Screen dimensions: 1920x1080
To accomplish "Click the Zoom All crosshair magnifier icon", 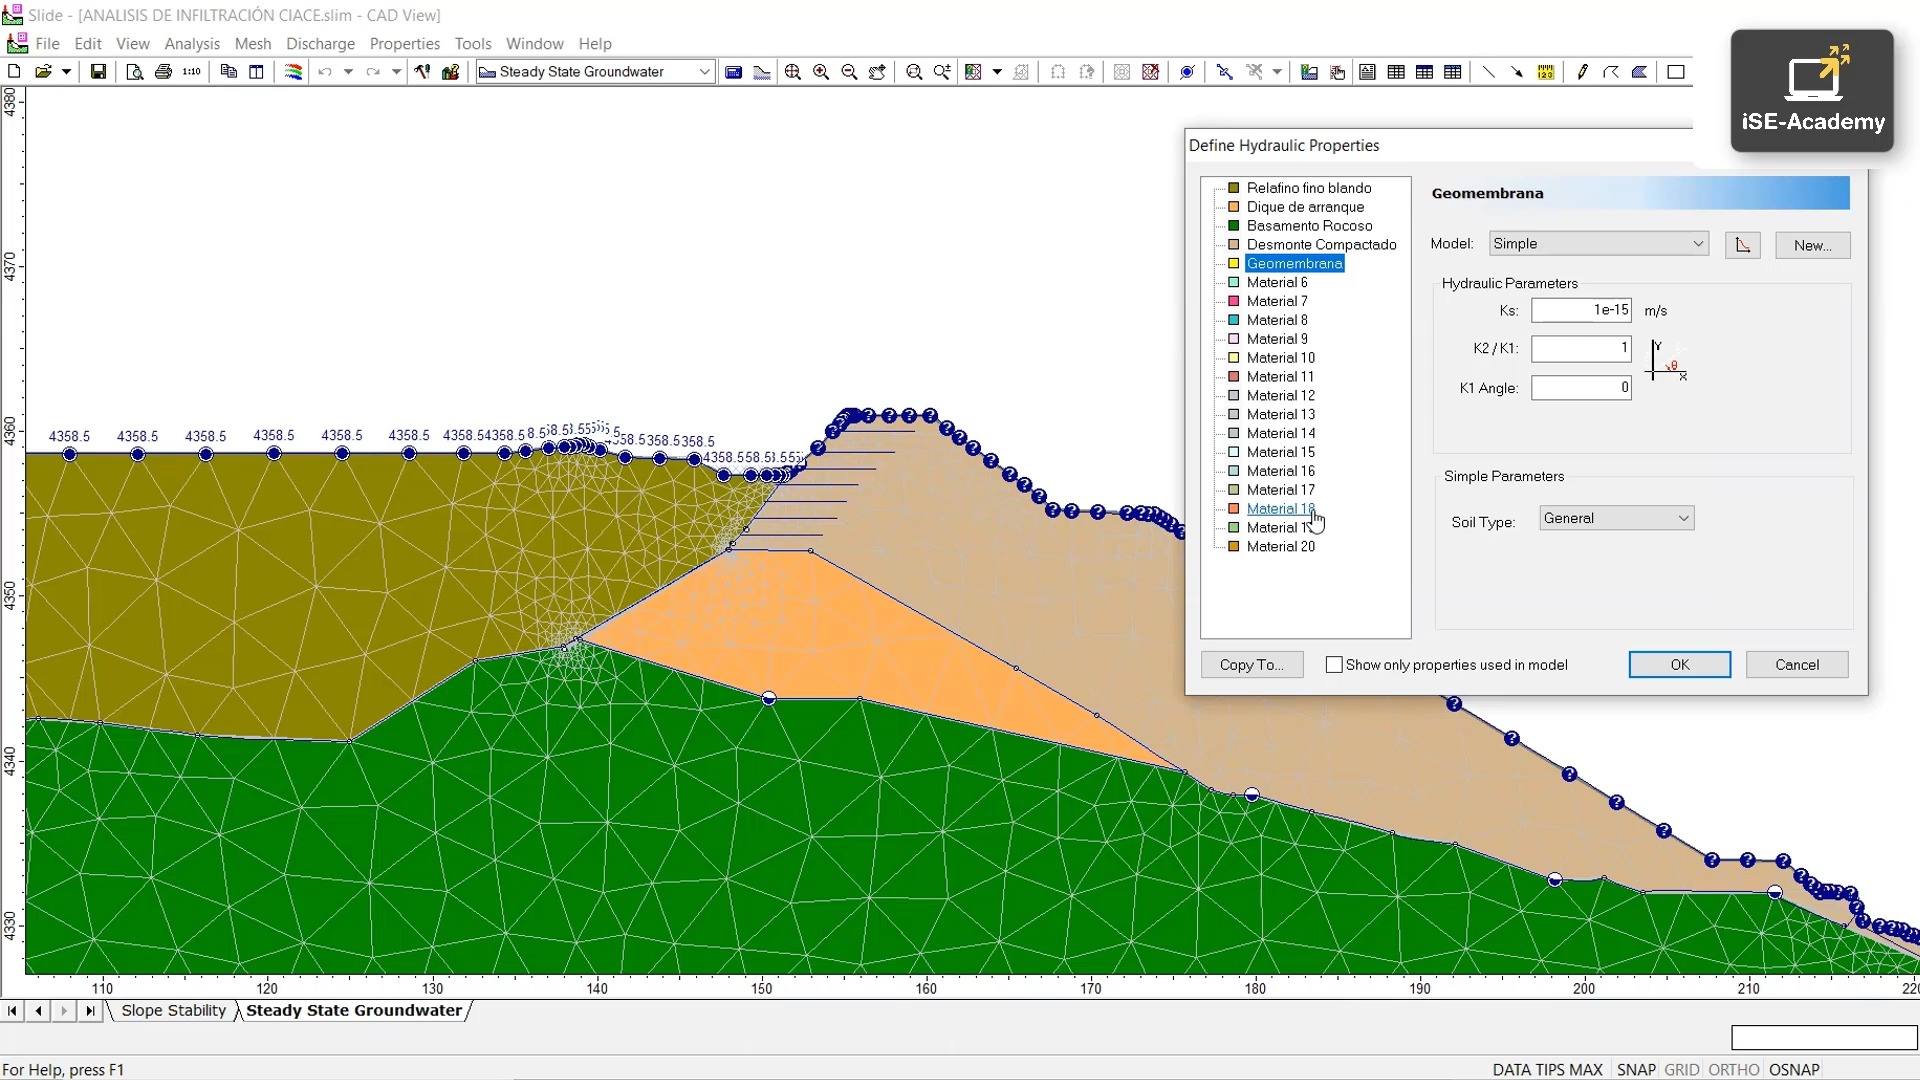I will click(793, 72).
